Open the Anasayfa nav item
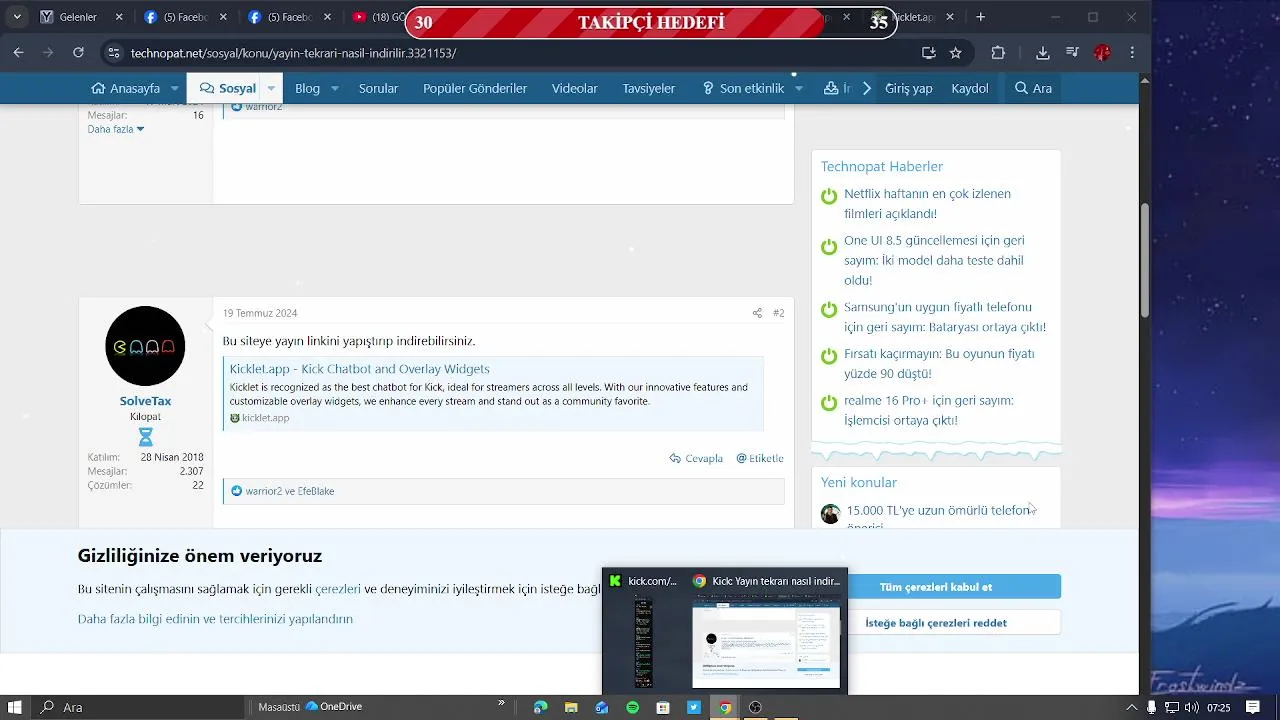 (x=126, y=88)
